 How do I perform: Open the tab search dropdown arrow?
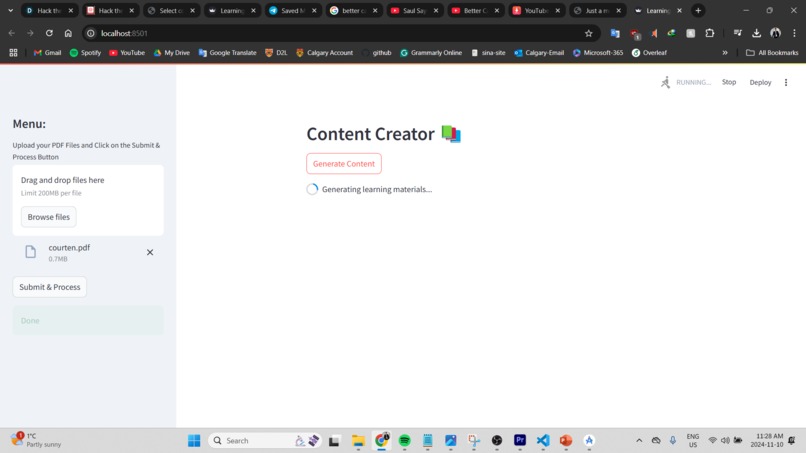pos(10,10)
